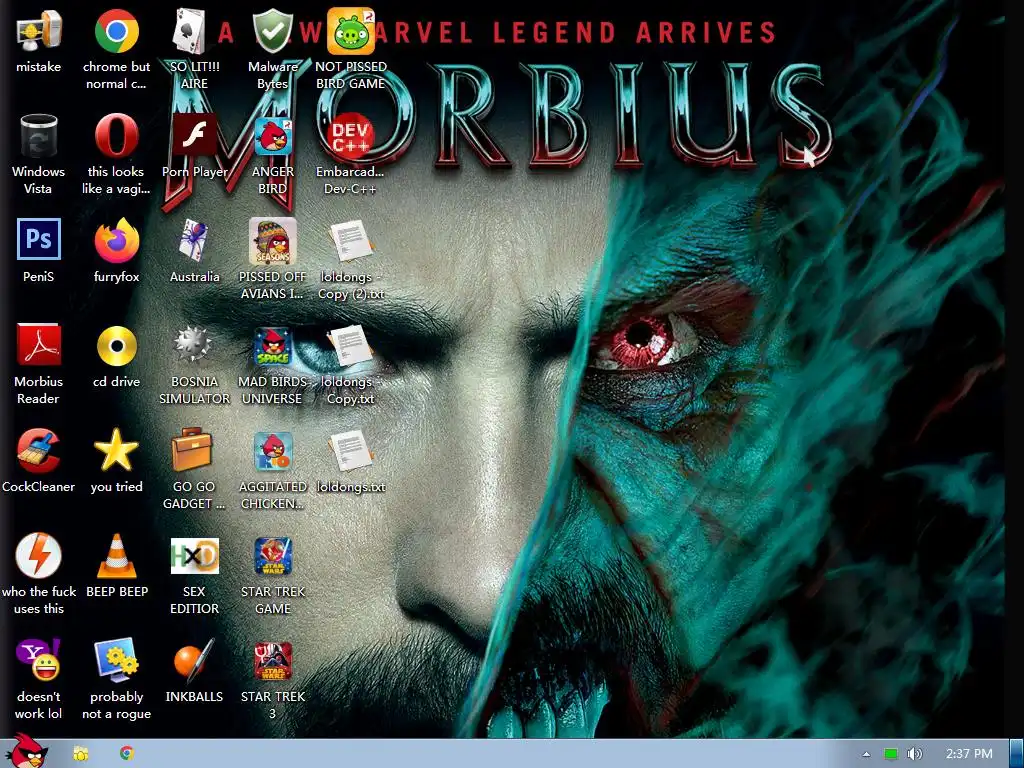Viewport: 1024px width, 768px height.
Task: Click the Show Desktop strip
Action: coord(1017,754)
